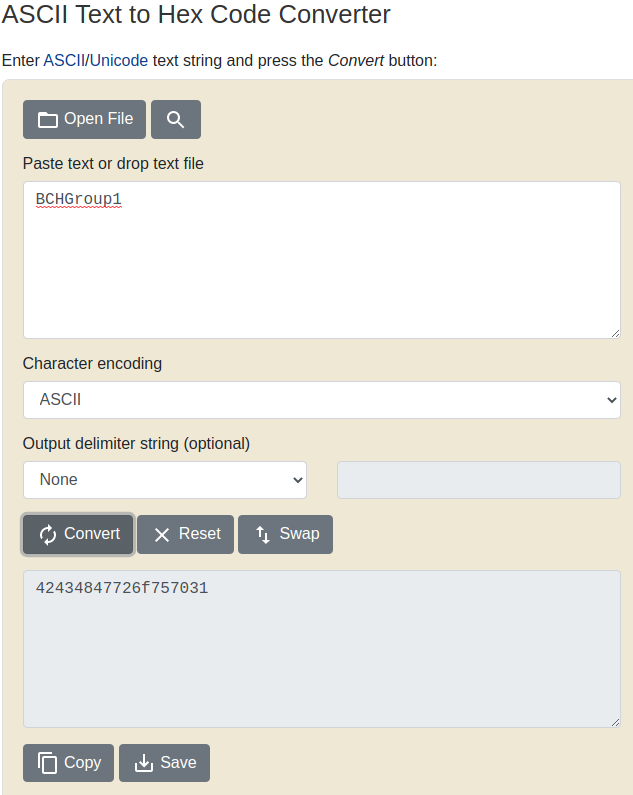Click the output textarea resize handle corner
633x795 pixels.
[x=615, y=722]
